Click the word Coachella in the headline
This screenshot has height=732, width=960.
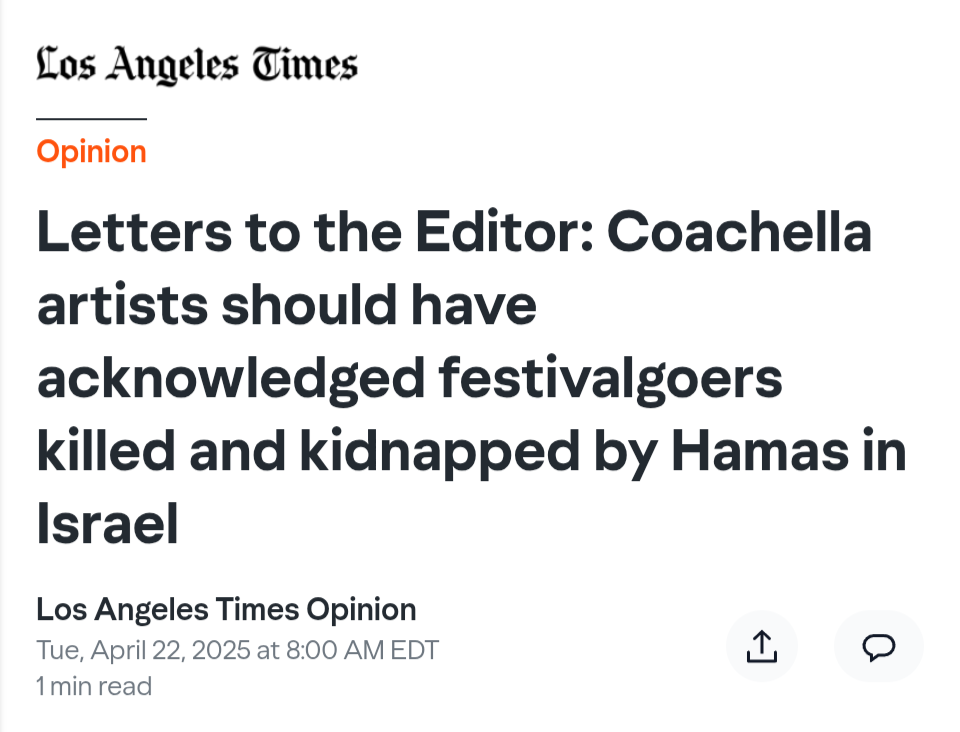pos(739,232)
